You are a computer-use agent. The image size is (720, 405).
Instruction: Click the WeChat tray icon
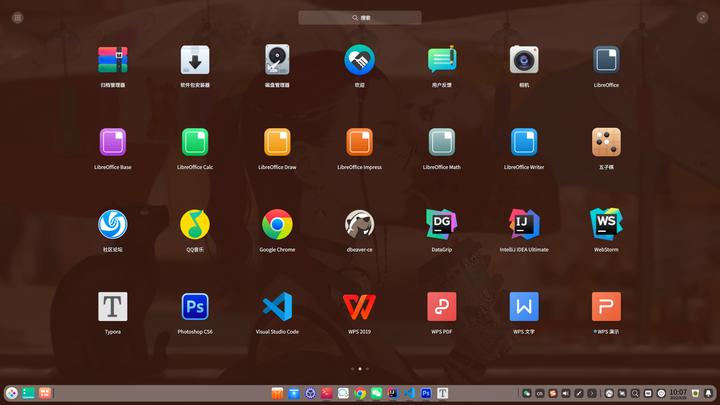(526, 394)
